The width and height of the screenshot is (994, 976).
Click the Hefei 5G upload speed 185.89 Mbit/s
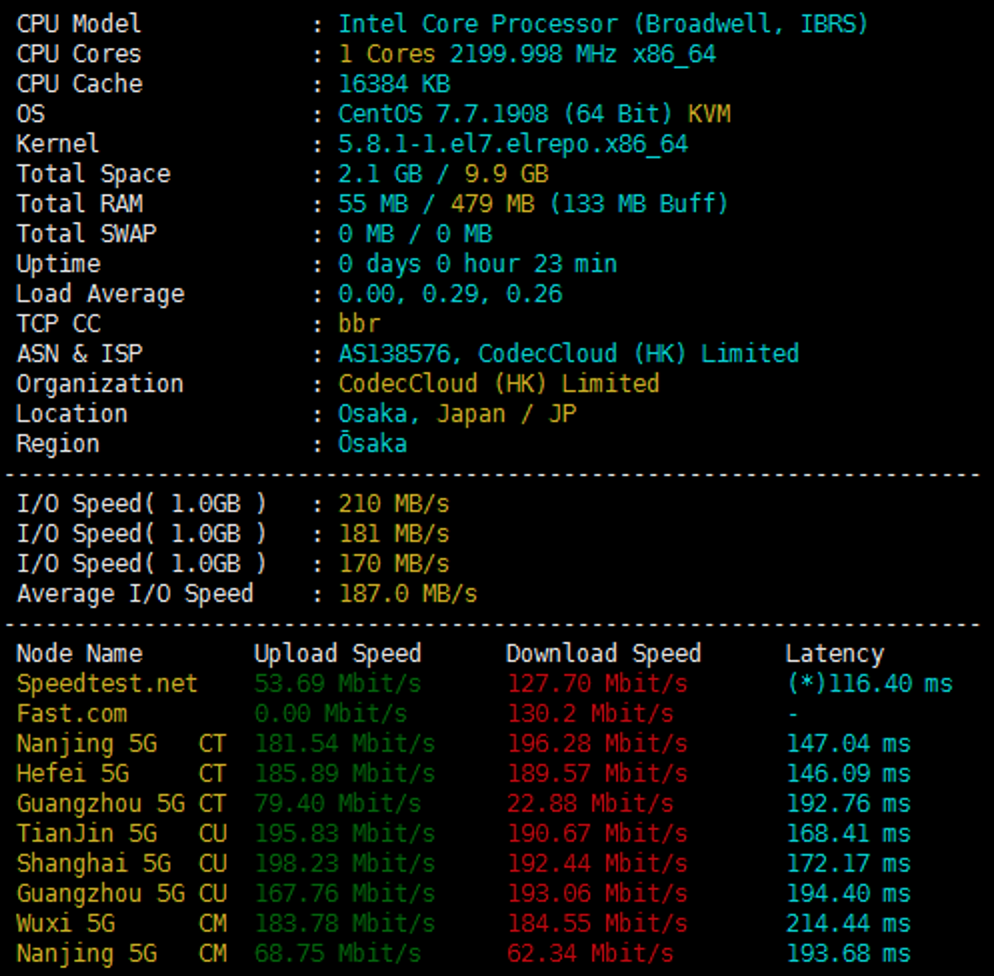point(344,774)
